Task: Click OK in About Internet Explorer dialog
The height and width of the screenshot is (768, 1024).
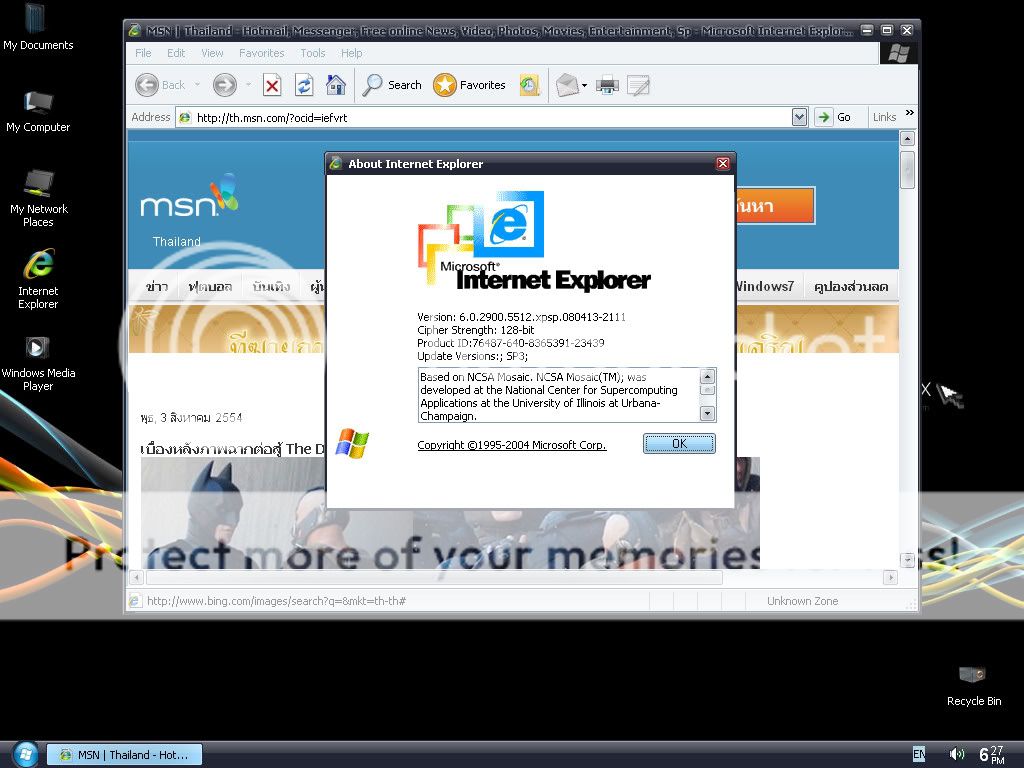Action: (x=679, y=443)
